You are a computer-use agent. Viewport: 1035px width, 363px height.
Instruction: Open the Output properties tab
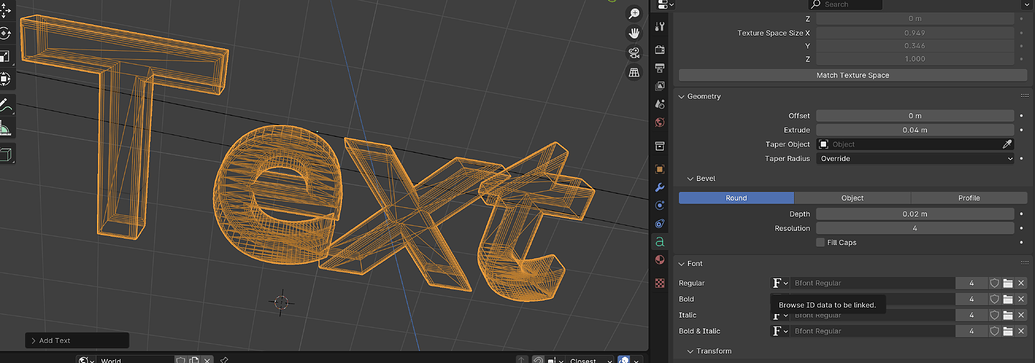(659, 68)
